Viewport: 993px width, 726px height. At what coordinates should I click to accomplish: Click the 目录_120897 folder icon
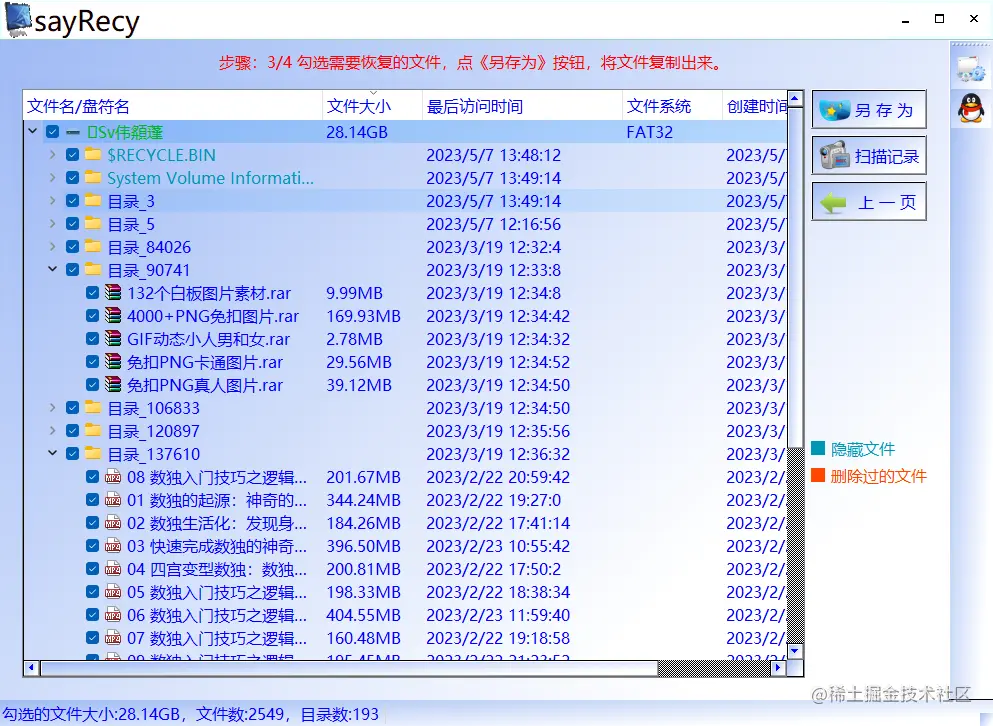pos(93,431)
